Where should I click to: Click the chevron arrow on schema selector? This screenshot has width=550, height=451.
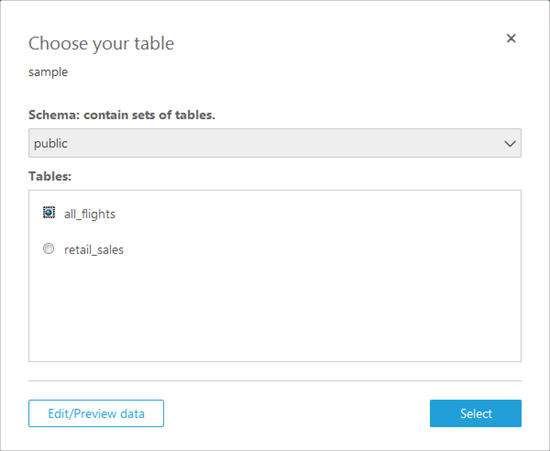509,143
